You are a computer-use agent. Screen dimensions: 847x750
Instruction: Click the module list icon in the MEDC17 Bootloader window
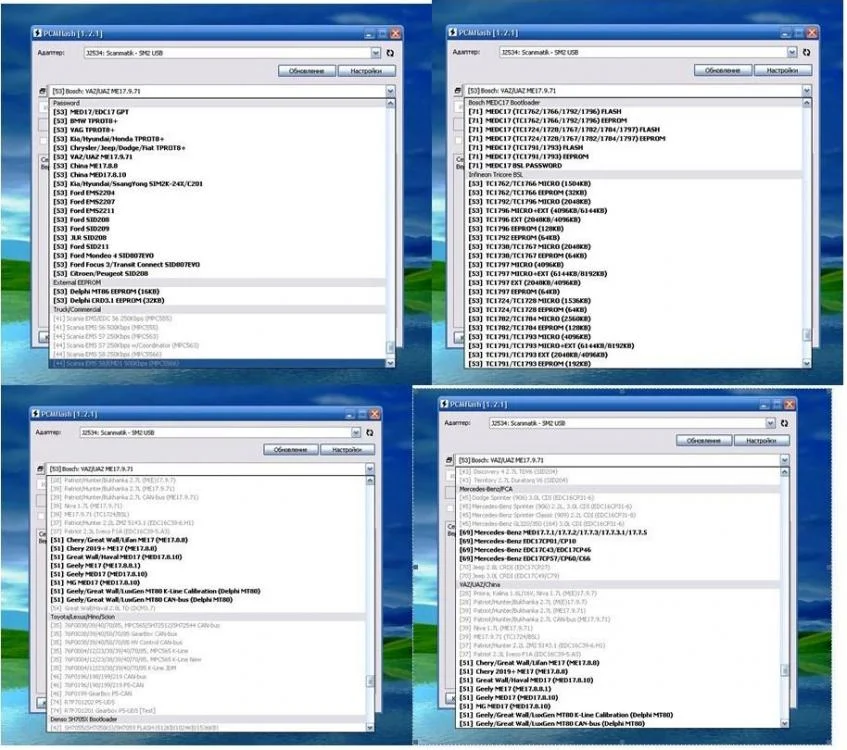click(458, 90)
